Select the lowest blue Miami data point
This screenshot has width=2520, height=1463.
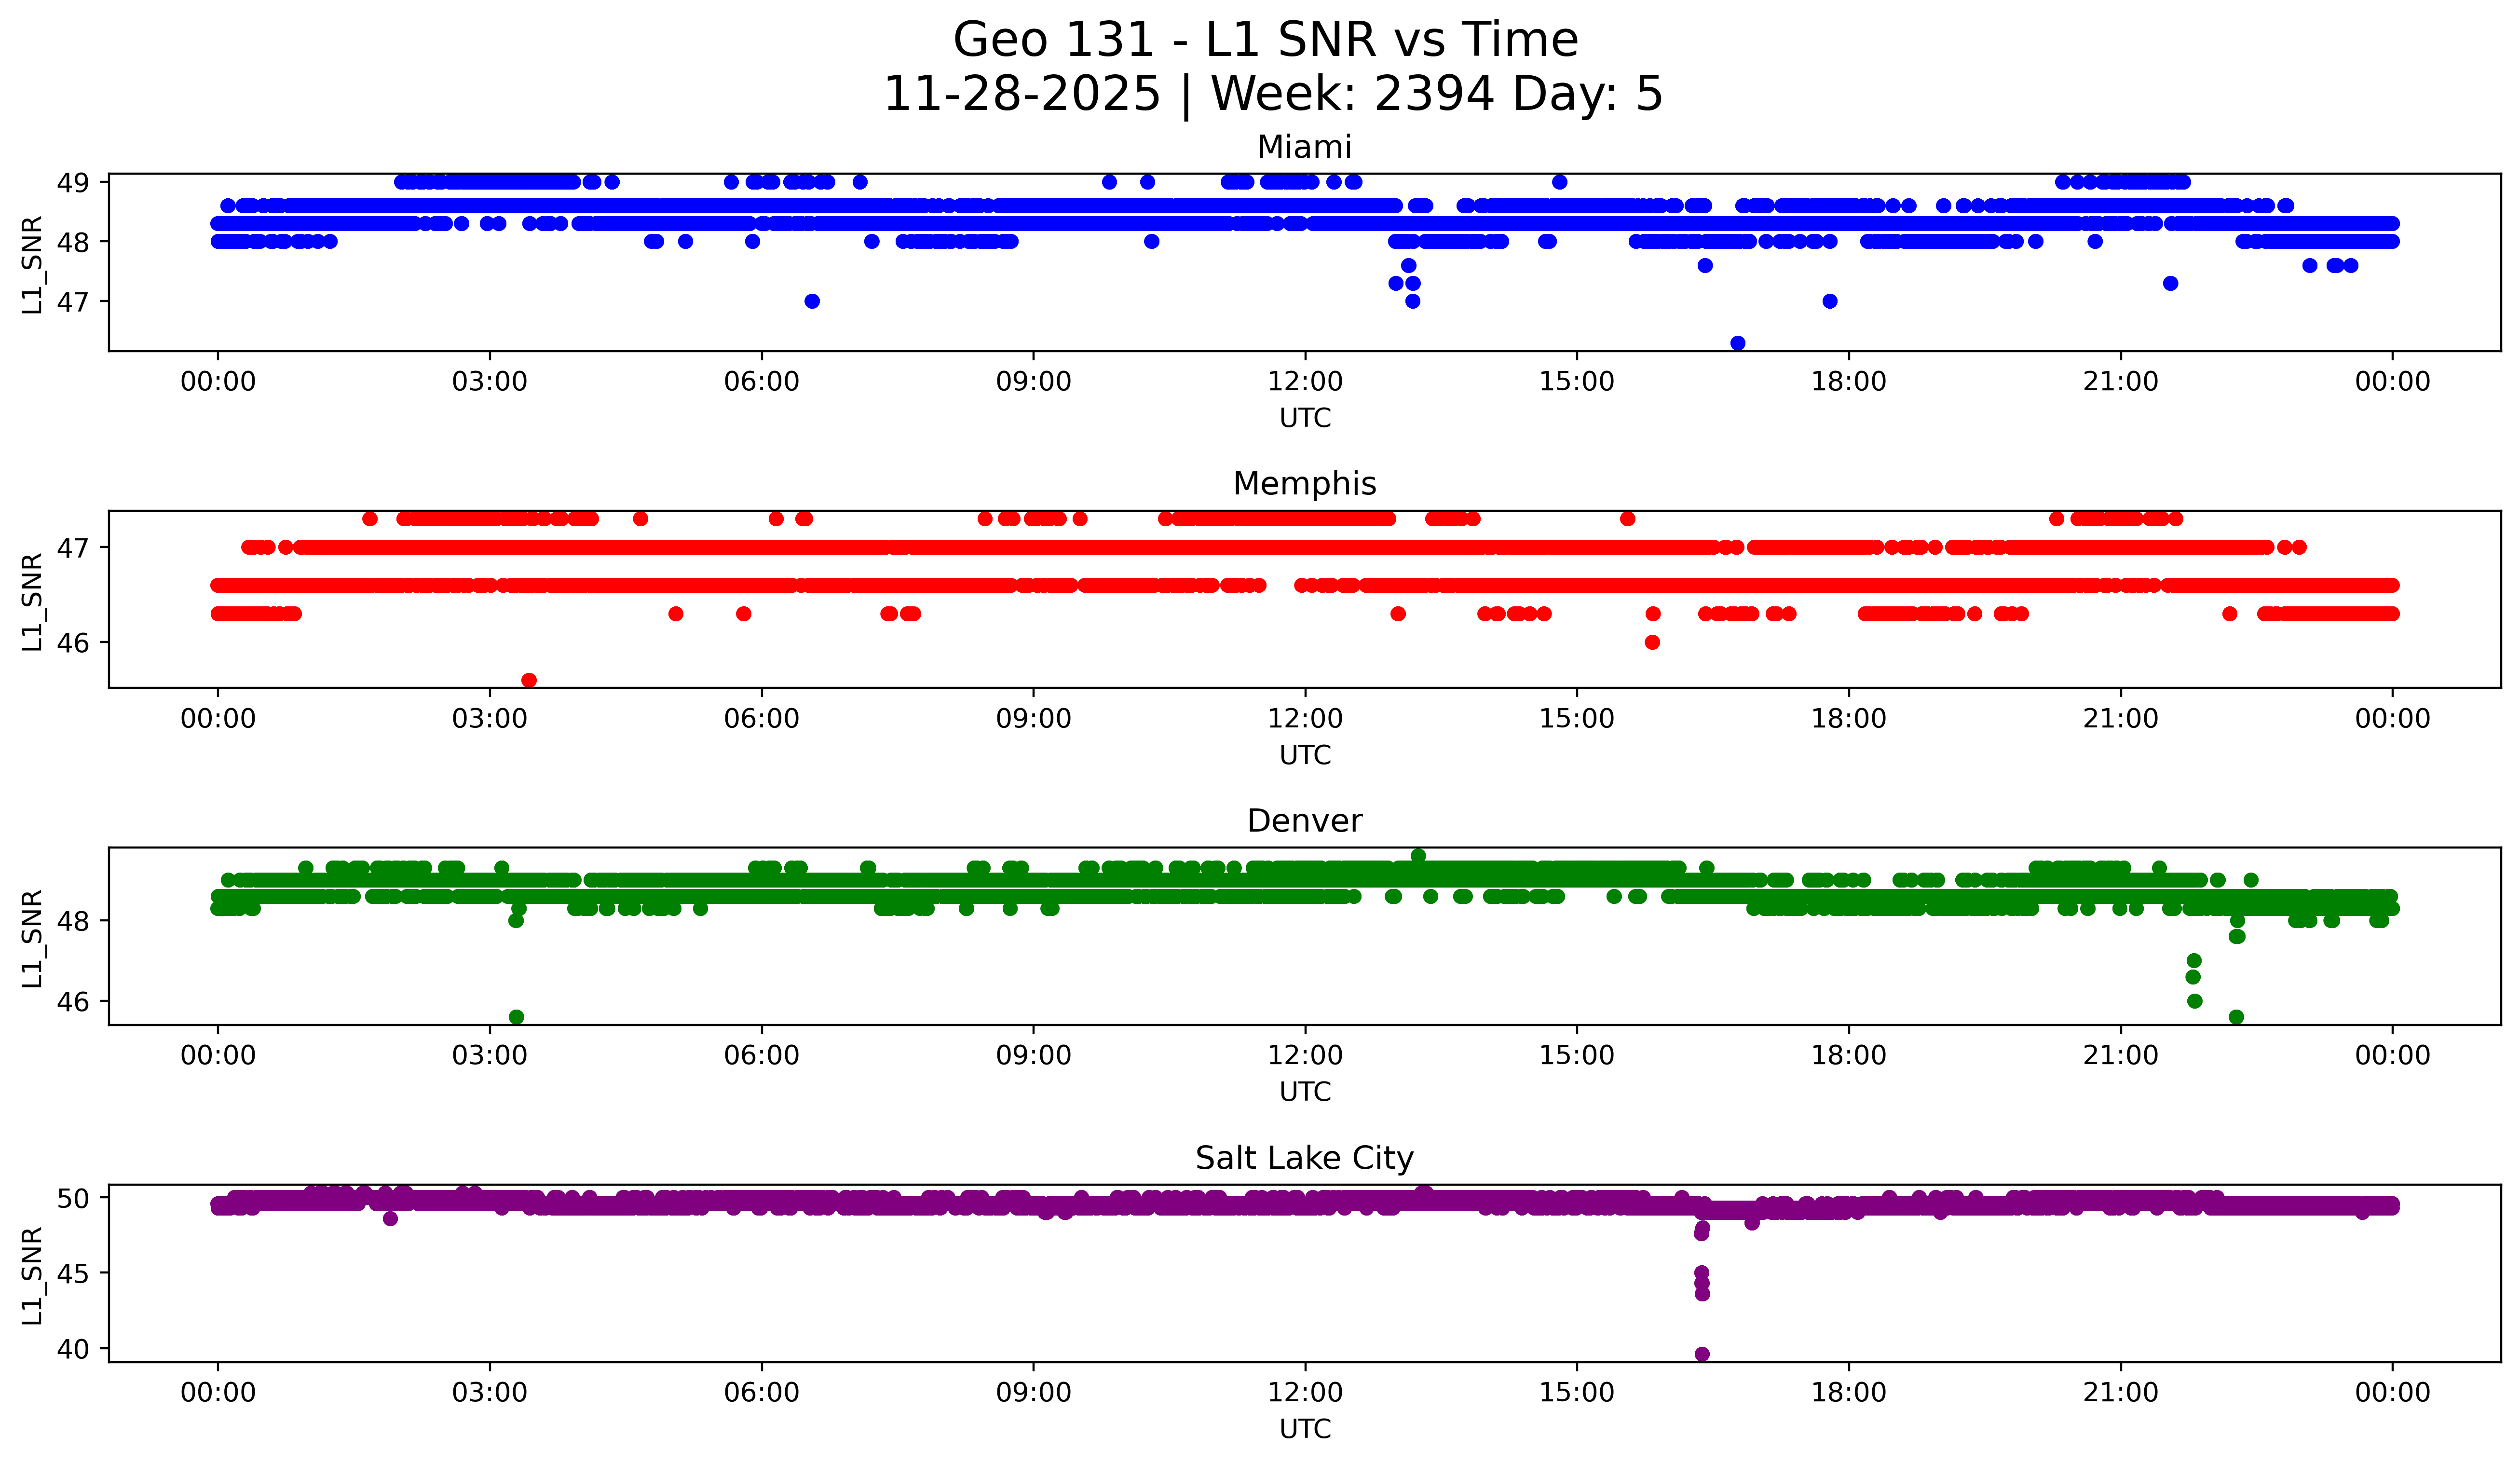[x=1738, y=343]
